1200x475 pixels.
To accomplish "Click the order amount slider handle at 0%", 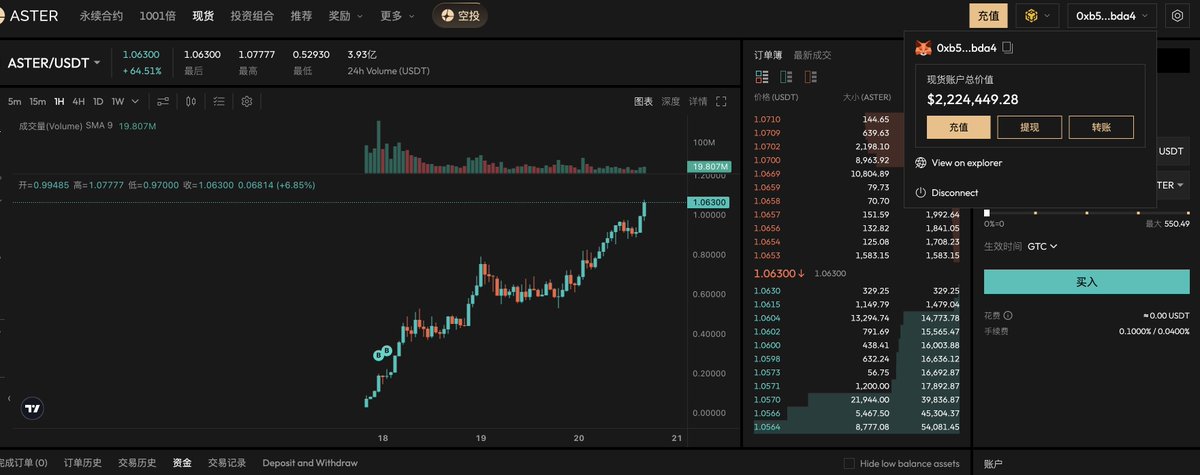I will click(x=987, y=212).
